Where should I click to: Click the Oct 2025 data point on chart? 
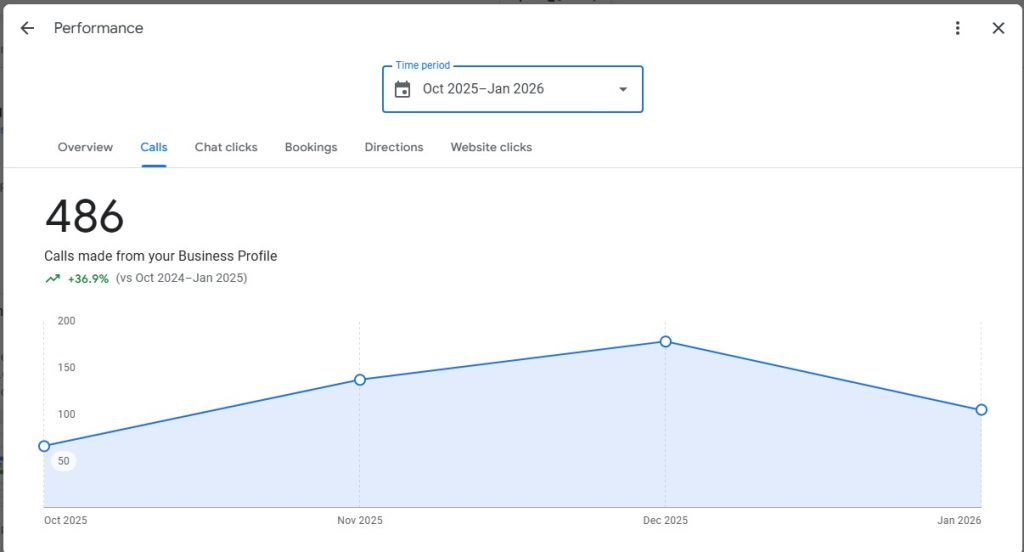click(44, 446)
